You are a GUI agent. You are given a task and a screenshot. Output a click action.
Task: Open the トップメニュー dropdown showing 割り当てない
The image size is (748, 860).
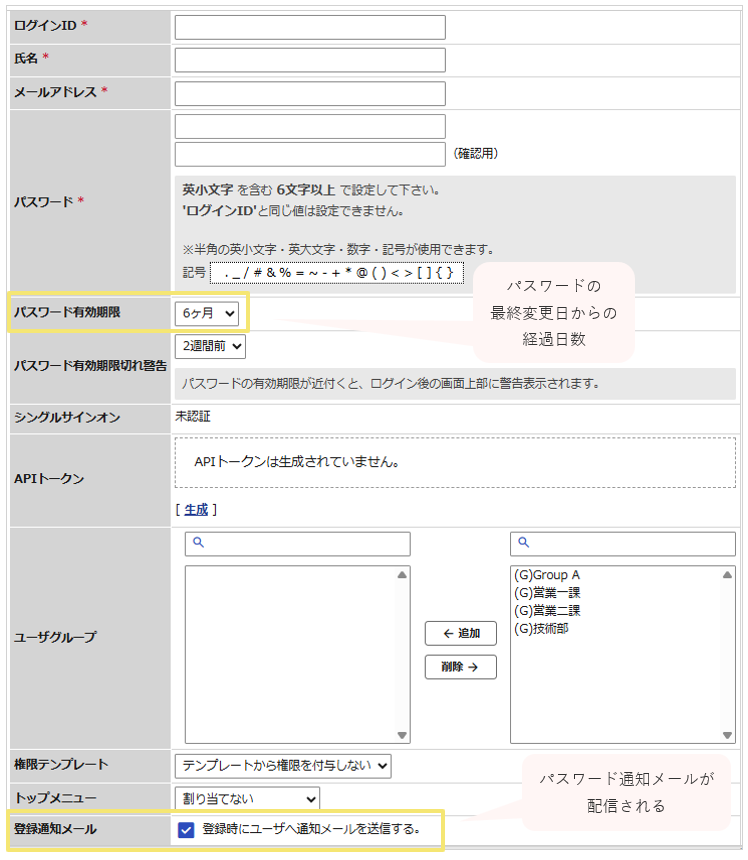click(247, 799)
